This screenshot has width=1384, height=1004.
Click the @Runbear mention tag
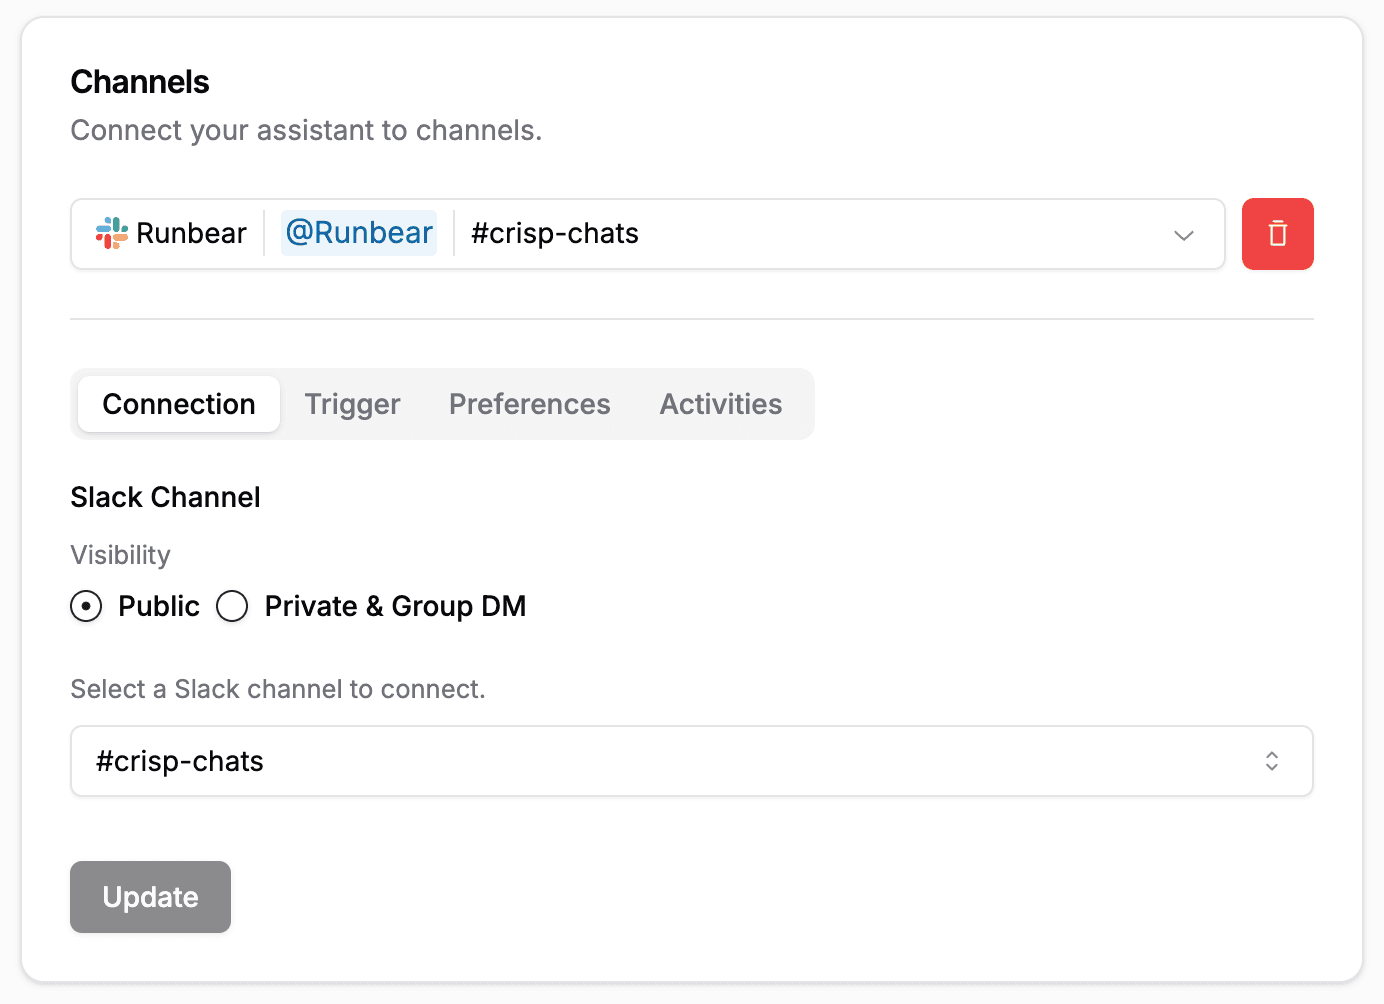coord(359,233)
